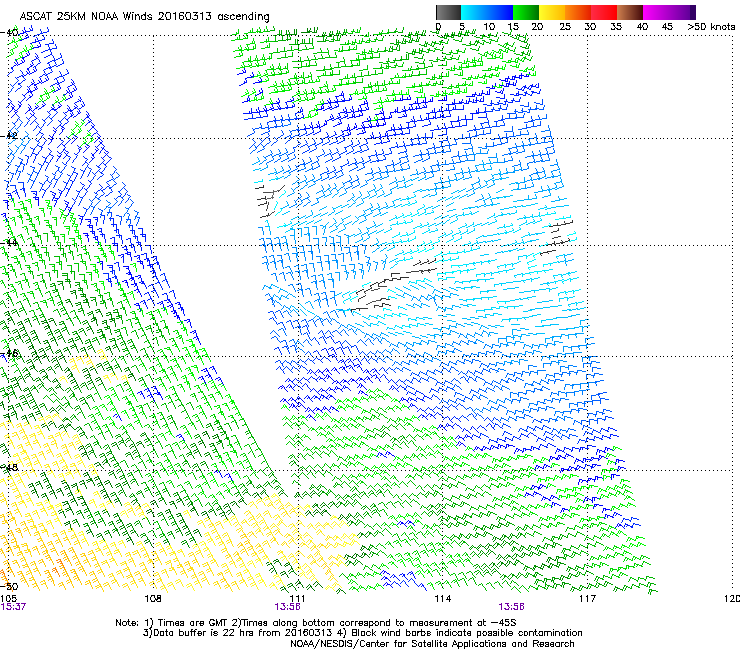Click the 'Times are GMT' note line

click(x=316, y=623)
